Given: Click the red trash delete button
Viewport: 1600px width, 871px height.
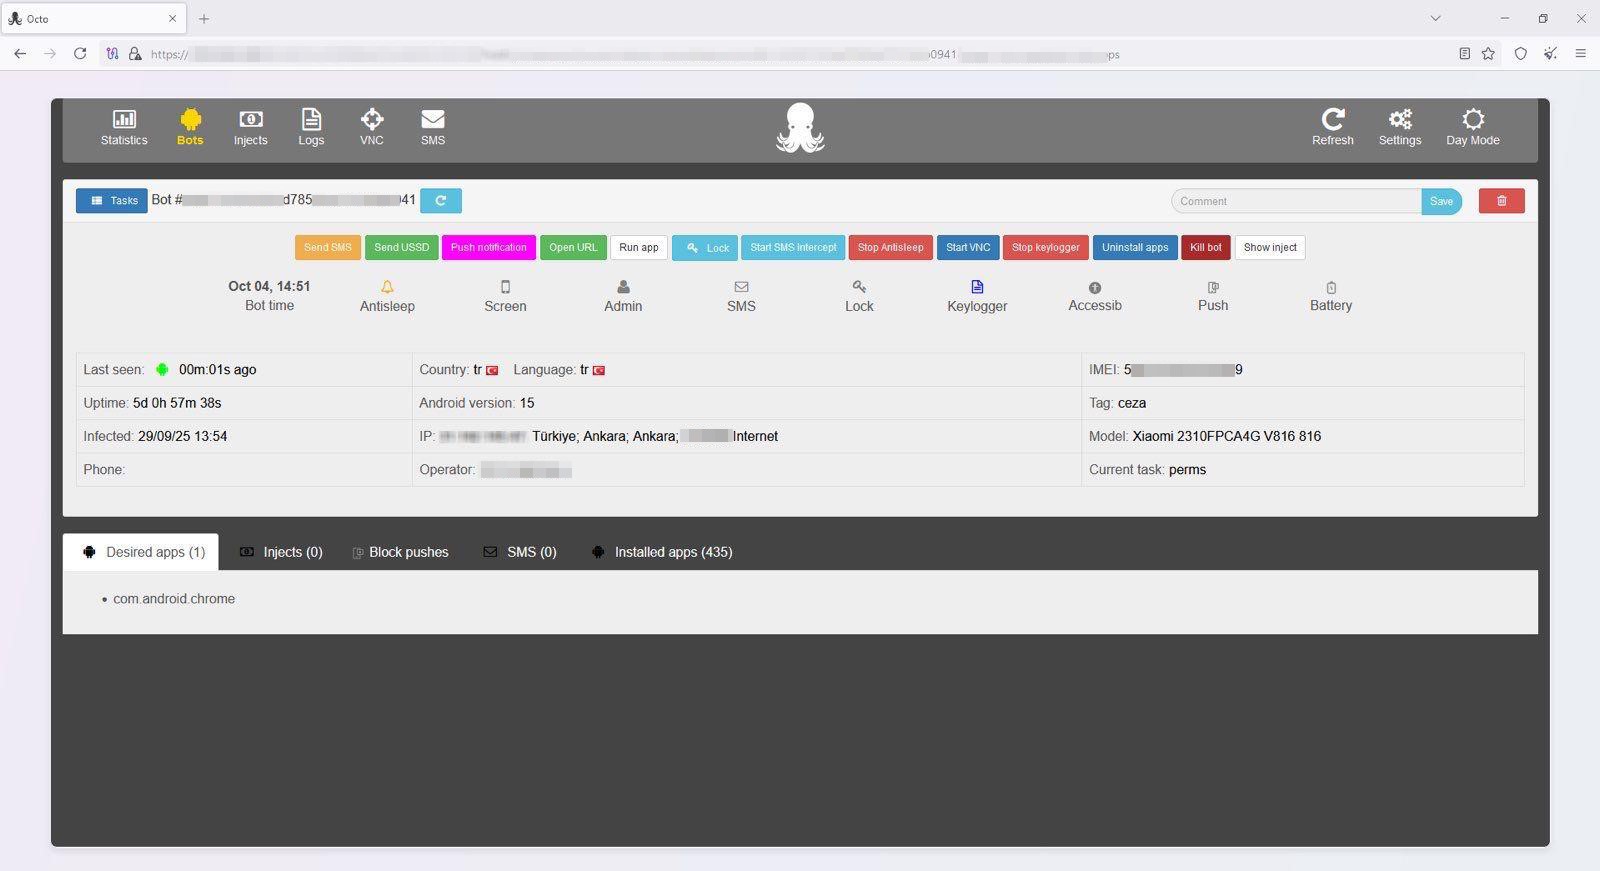Looking at the screenshot, I should click(x=1501, y=201).
